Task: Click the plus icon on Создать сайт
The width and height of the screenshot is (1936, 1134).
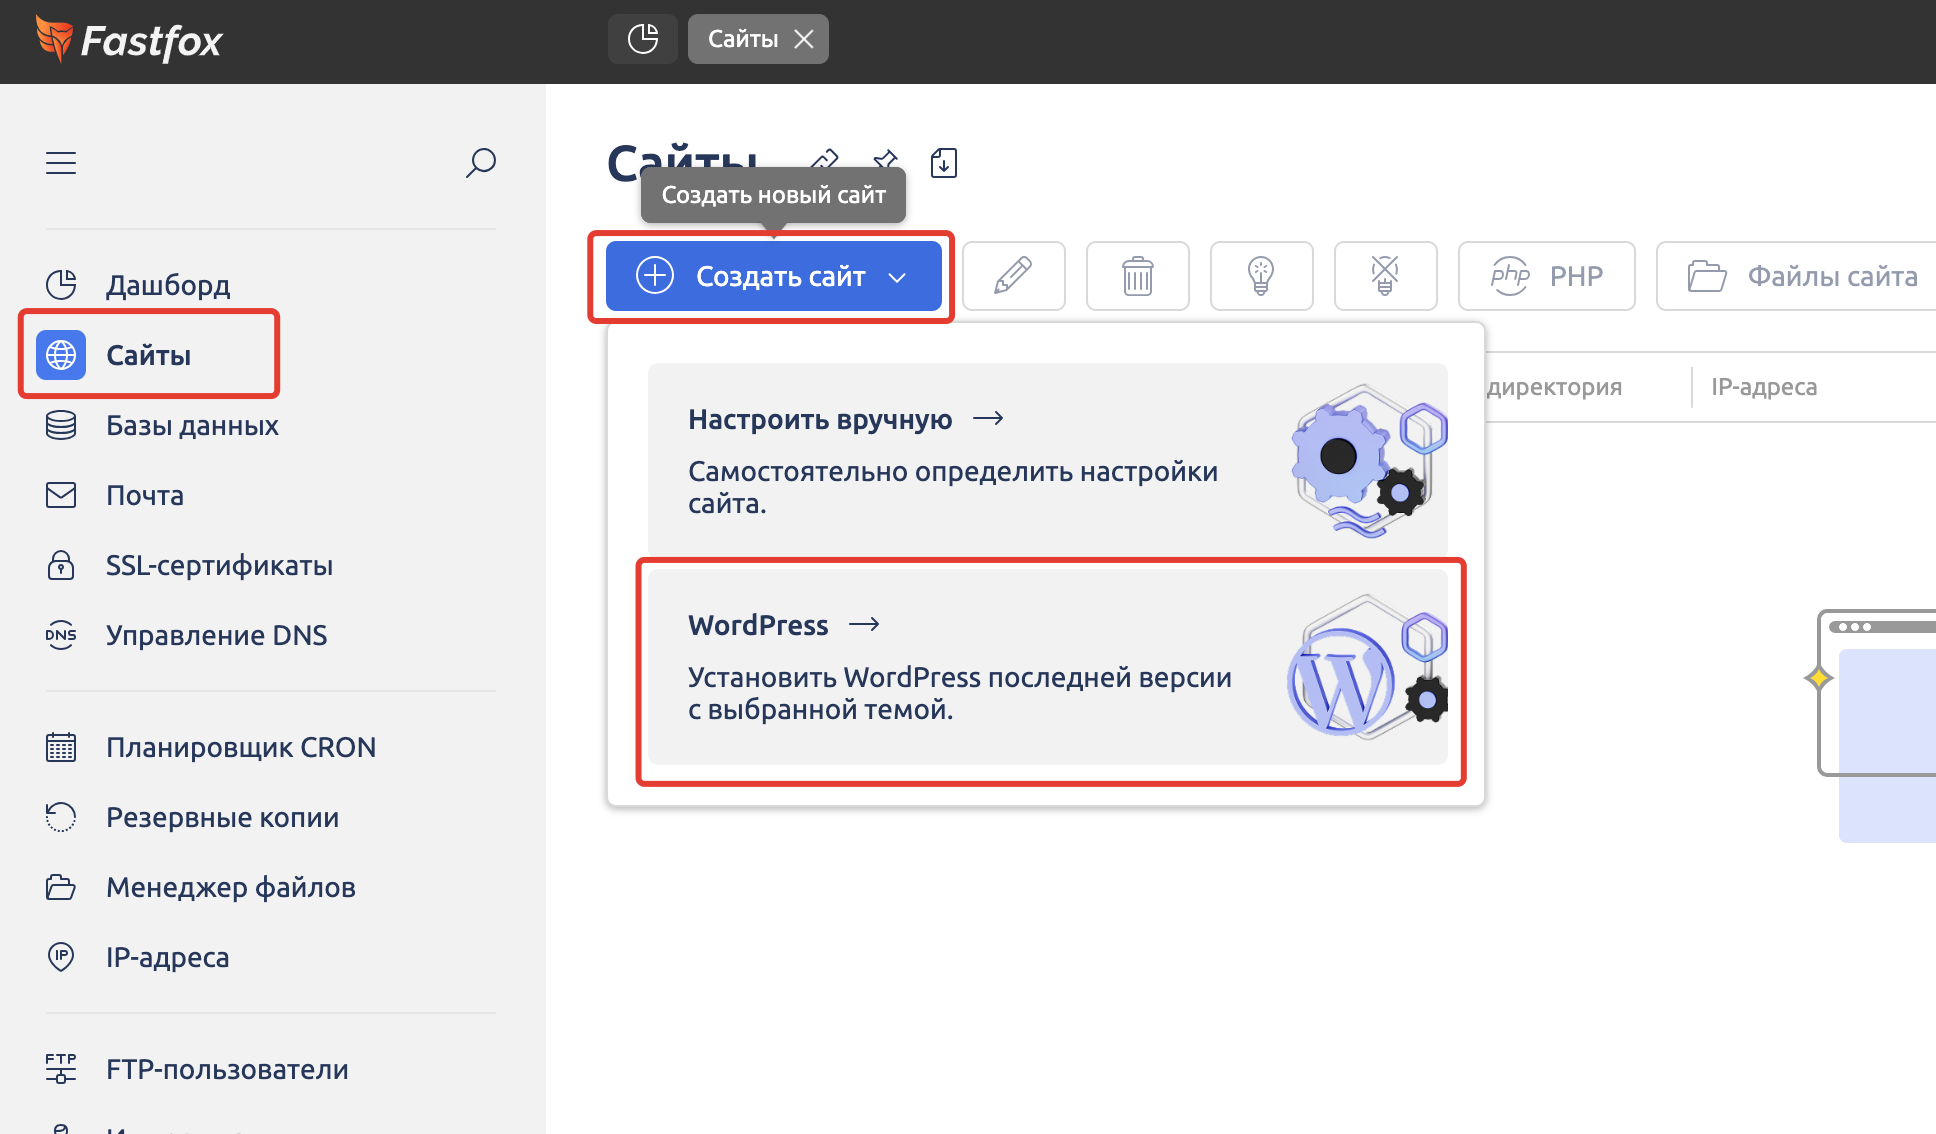Action: point(655,275)
